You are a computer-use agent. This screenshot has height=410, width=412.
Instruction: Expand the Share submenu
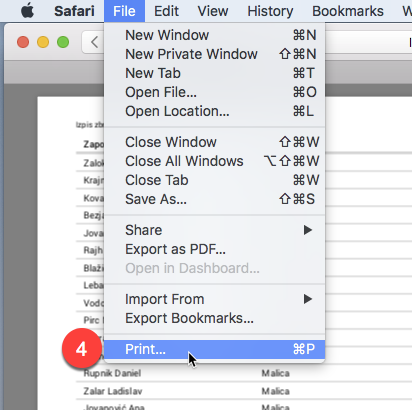pyautogui.click(x=215, y=230)
